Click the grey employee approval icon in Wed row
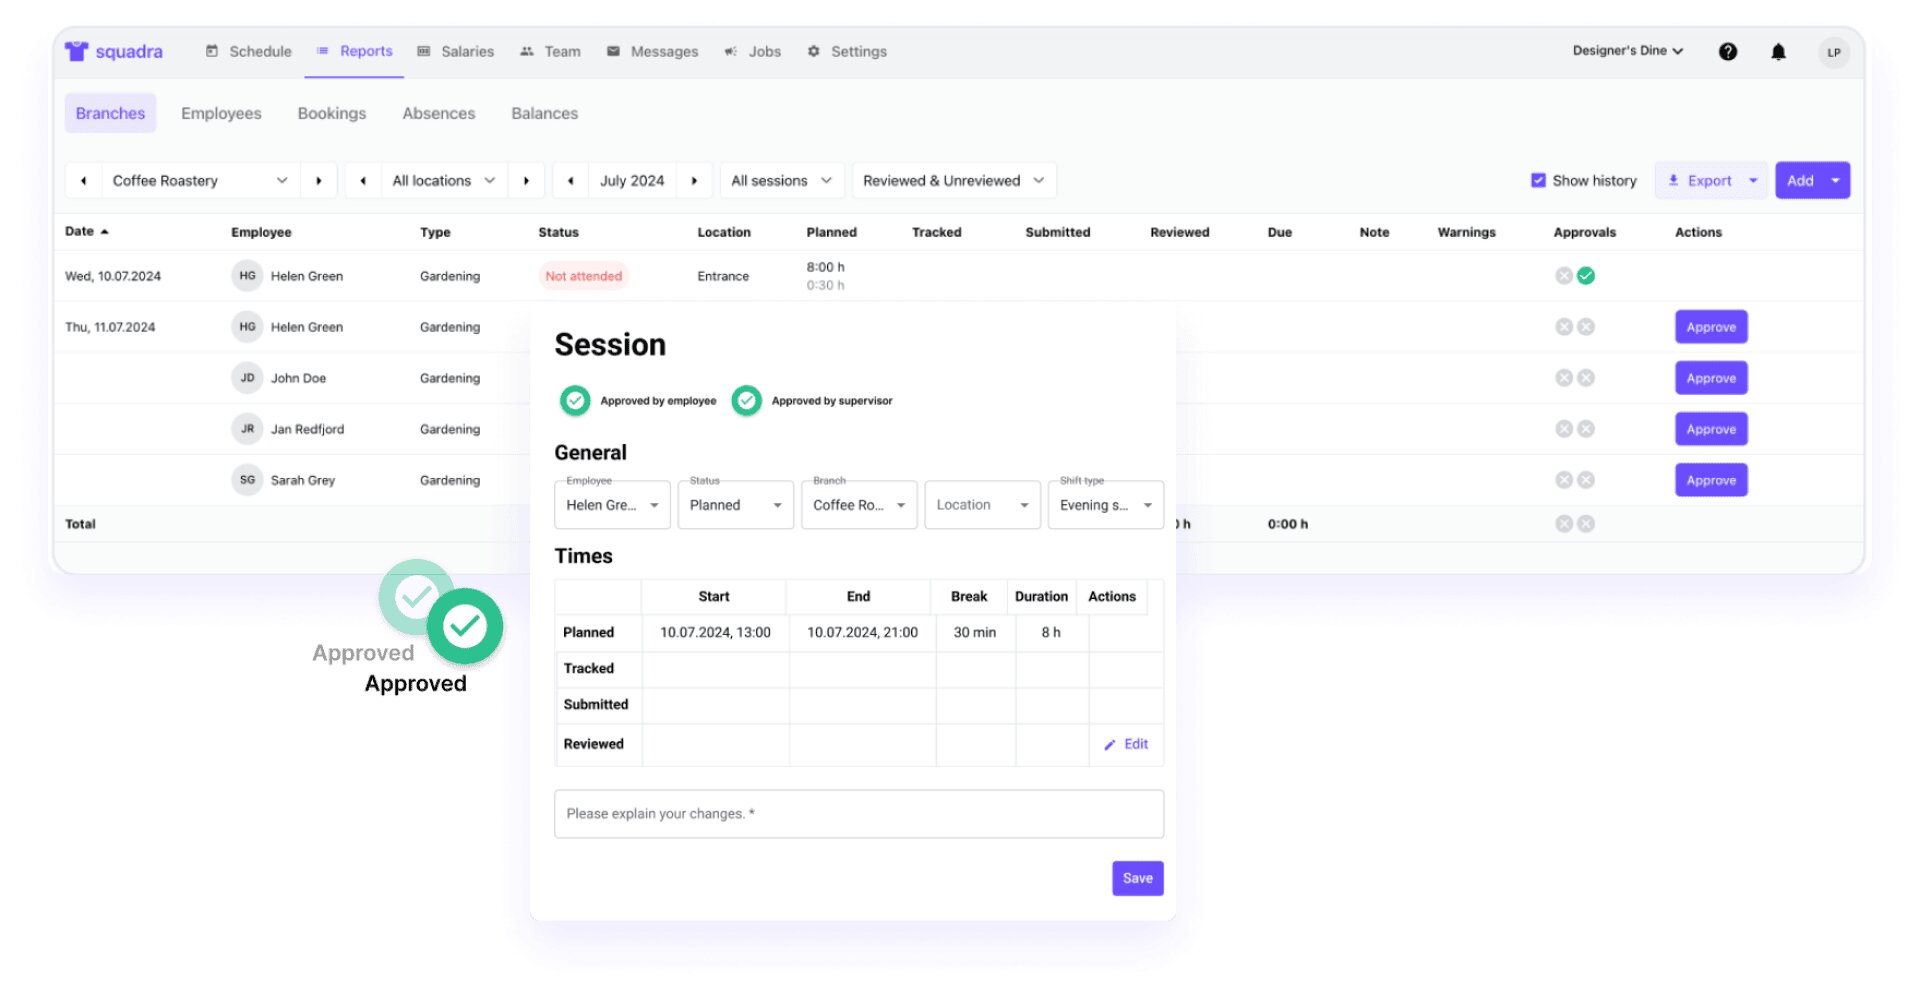 (1564, 276)
